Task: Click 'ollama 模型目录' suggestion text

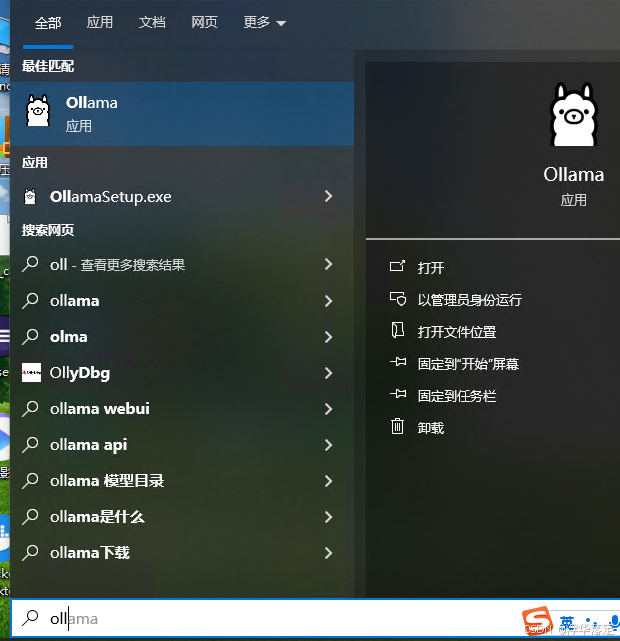Action: pyautogui.click(x=107, y=481)
